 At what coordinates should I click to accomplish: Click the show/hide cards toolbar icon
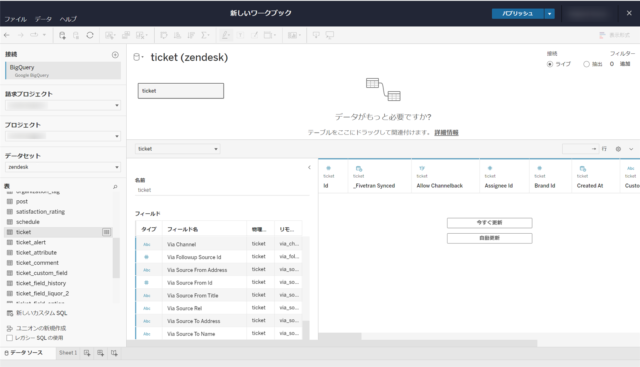[294, 35]
